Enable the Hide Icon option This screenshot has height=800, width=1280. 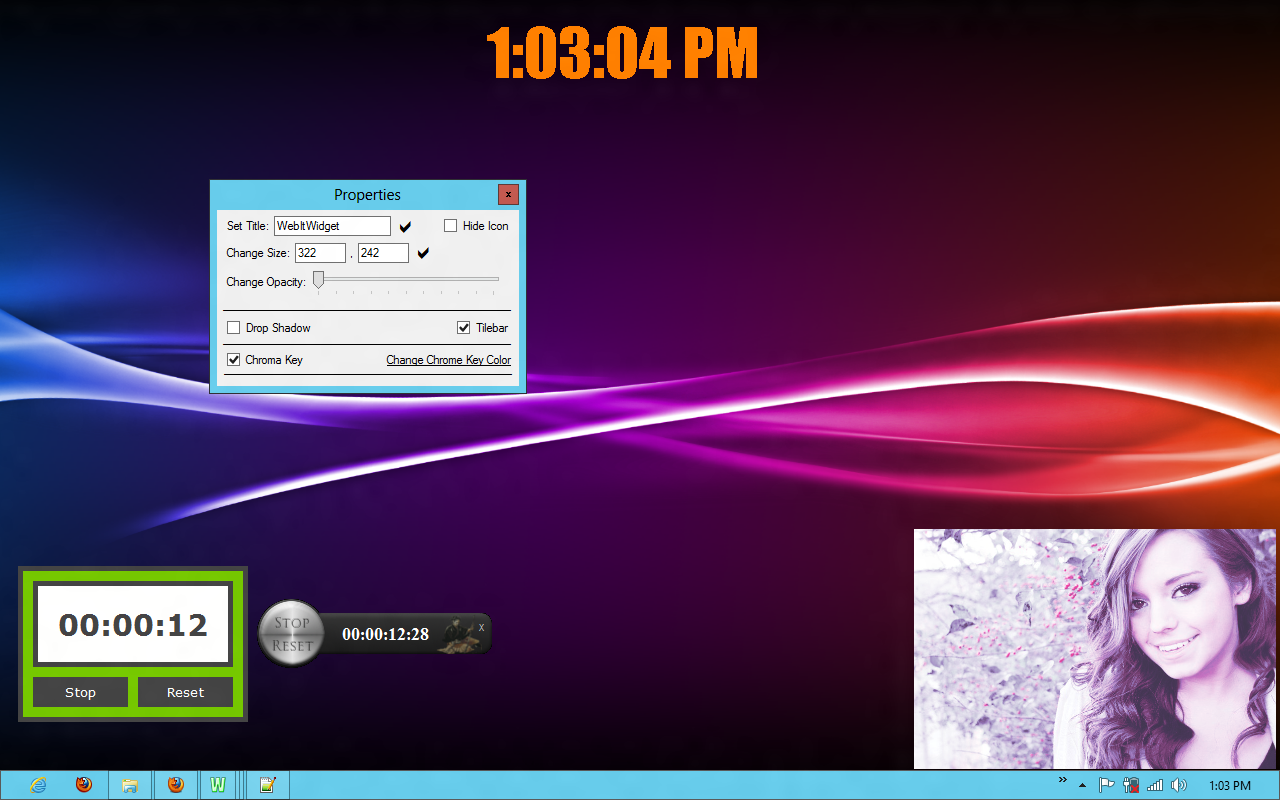[x=450, y=225]
